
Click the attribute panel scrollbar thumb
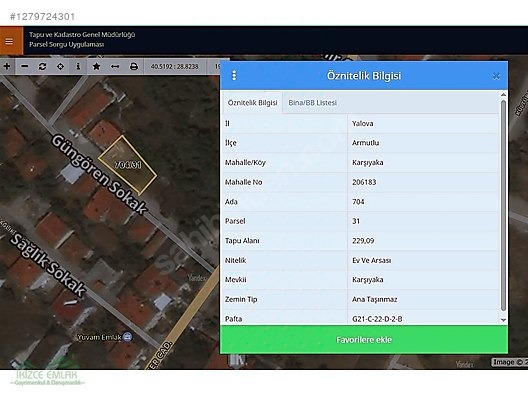coord(503,205)
